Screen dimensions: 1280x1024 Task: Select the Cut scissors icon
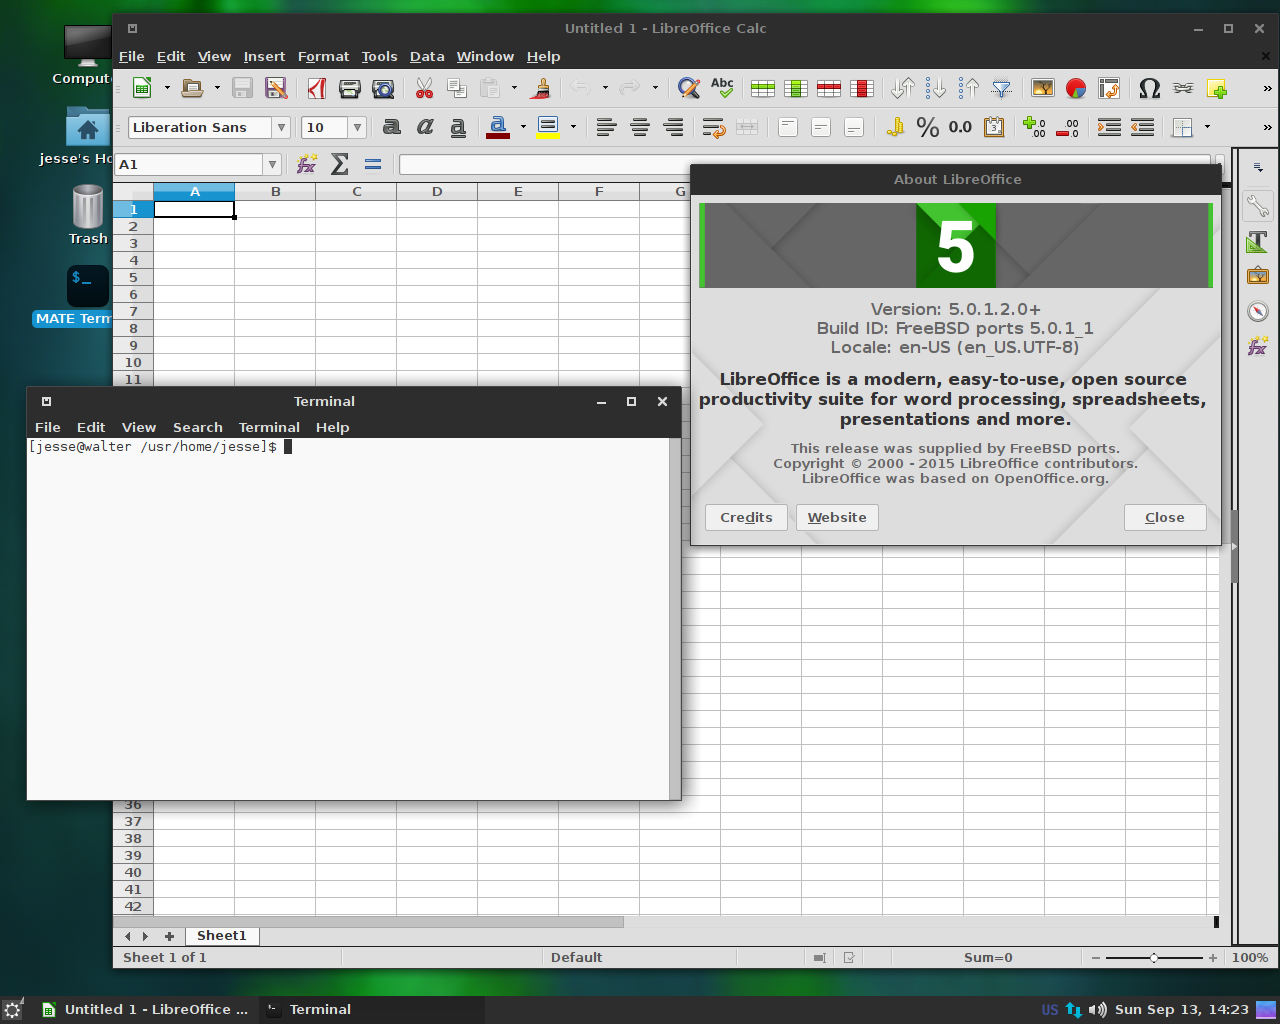(x=424, y=89)
